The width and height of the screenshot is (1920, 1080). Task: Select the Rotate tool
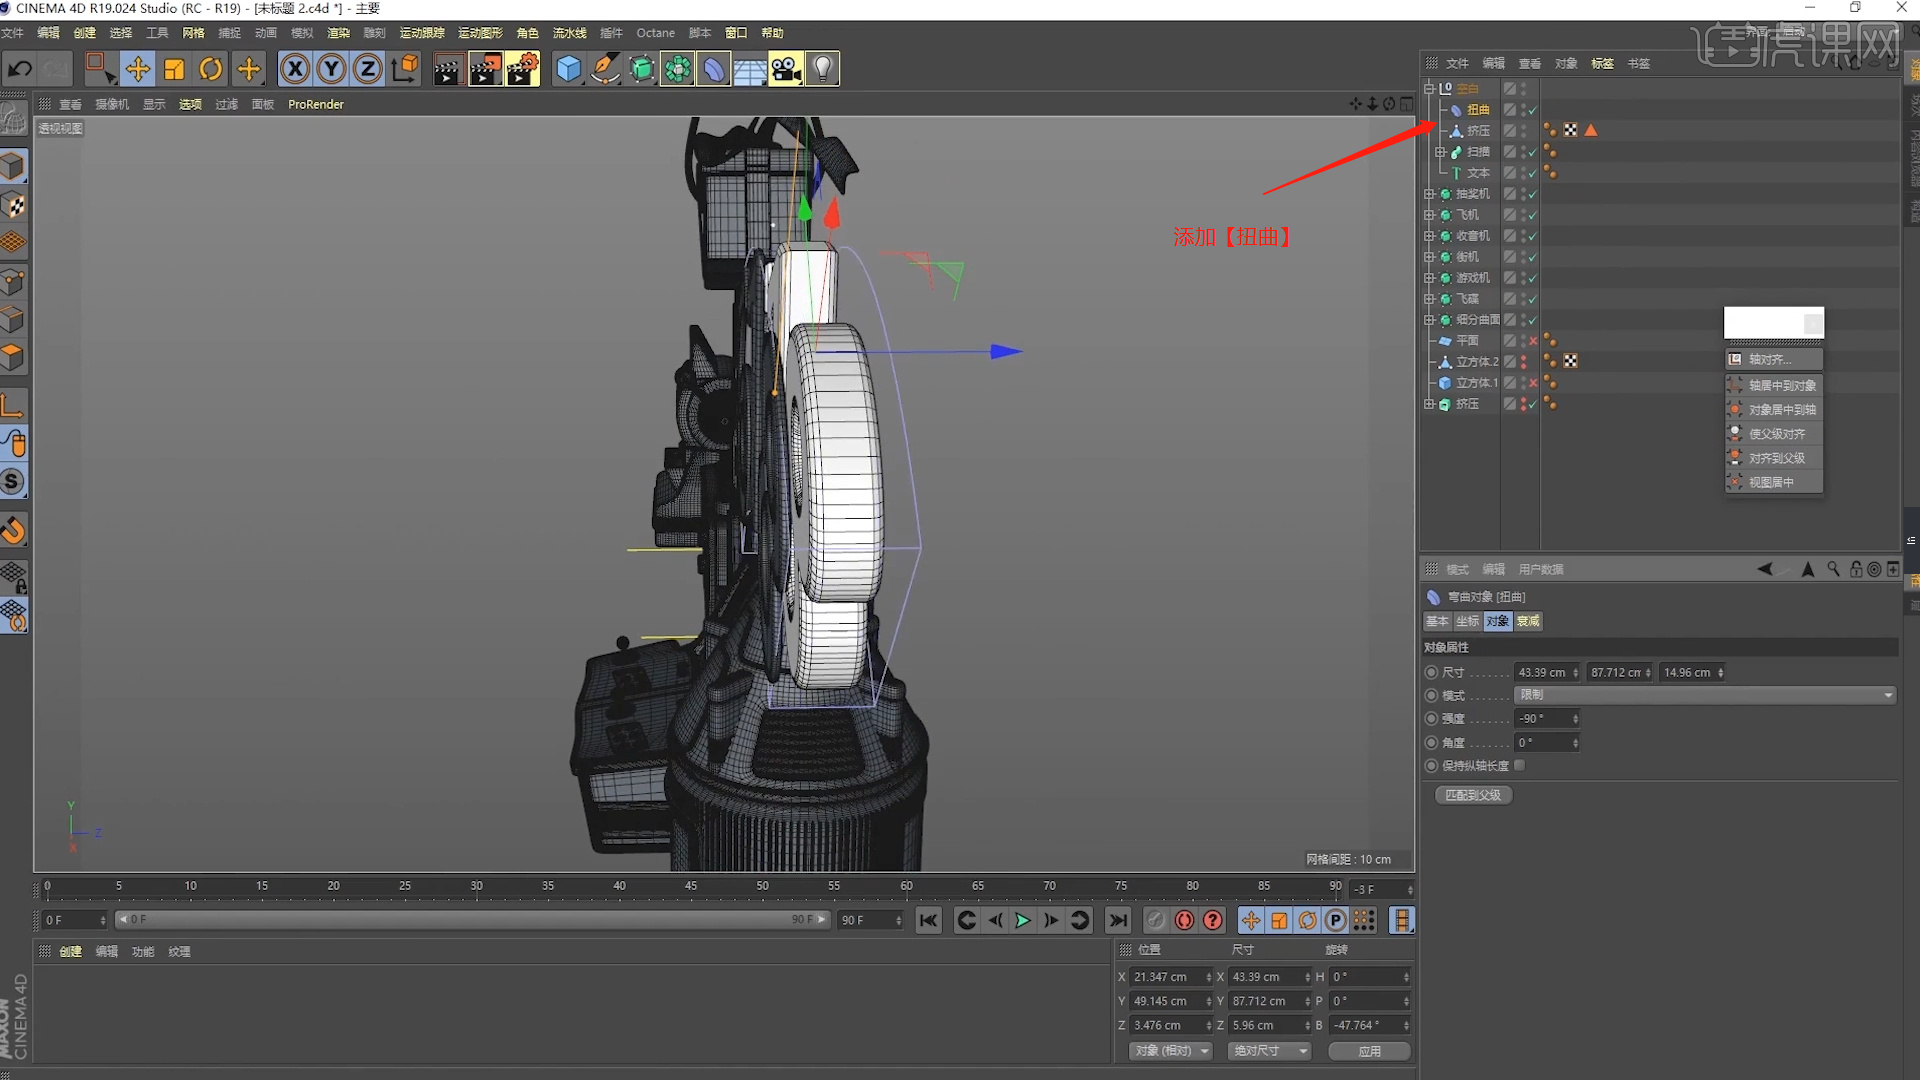click(211, 68)
